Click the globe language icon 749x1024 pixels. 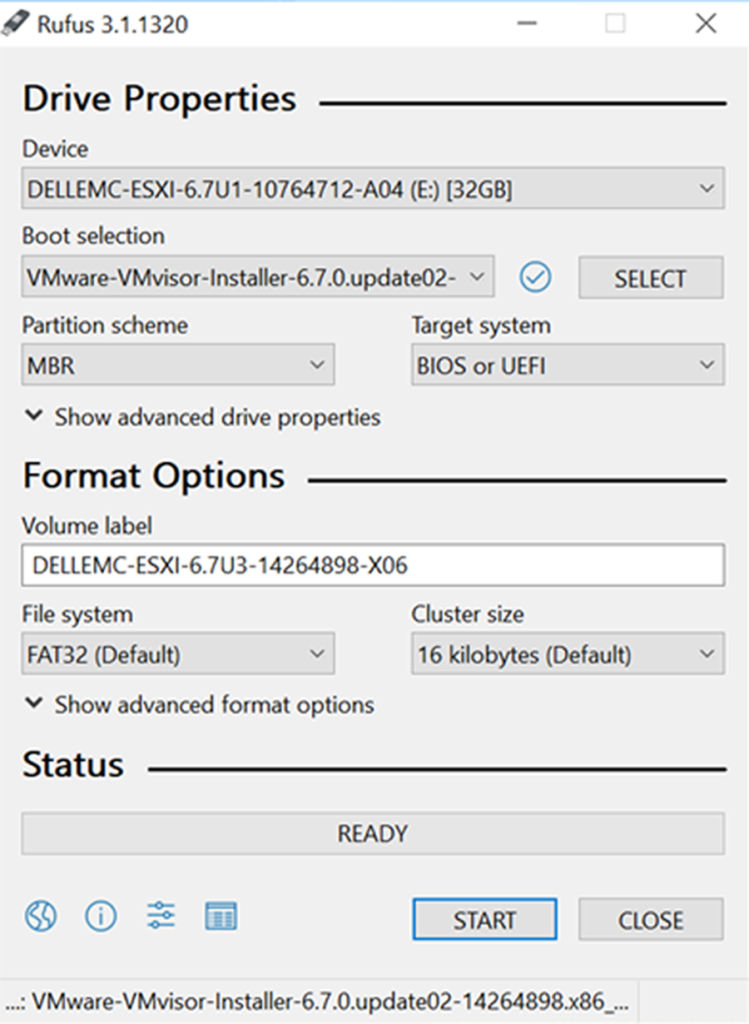click(x=41, y=915)
